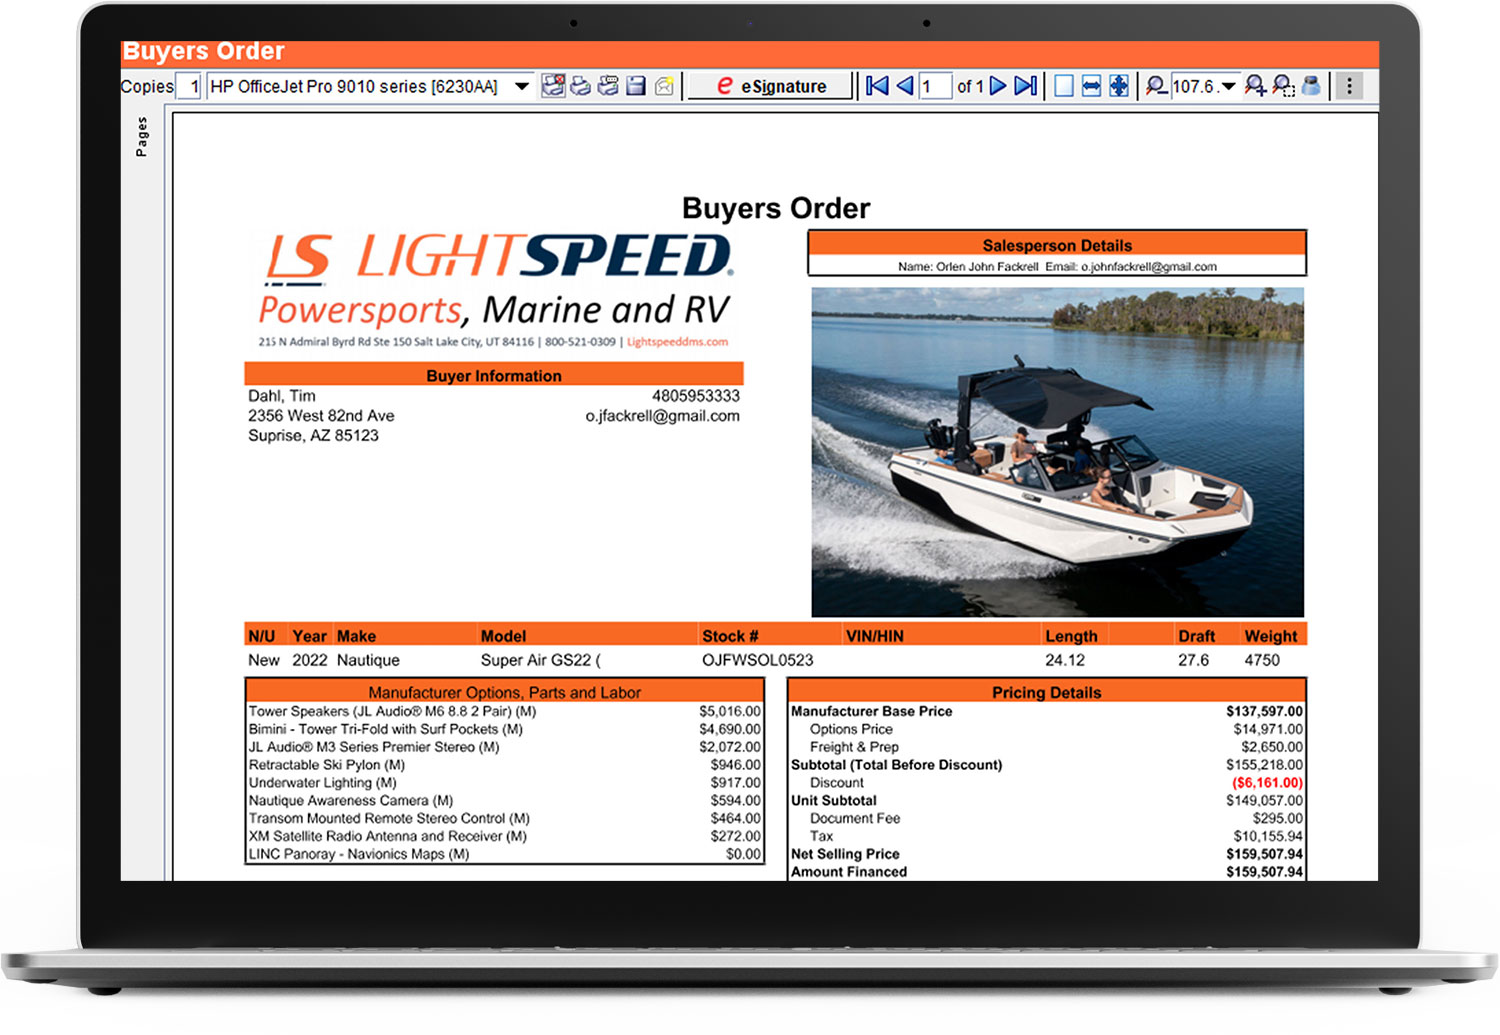Click the length value 24.12

click(x=1065, y=660)
